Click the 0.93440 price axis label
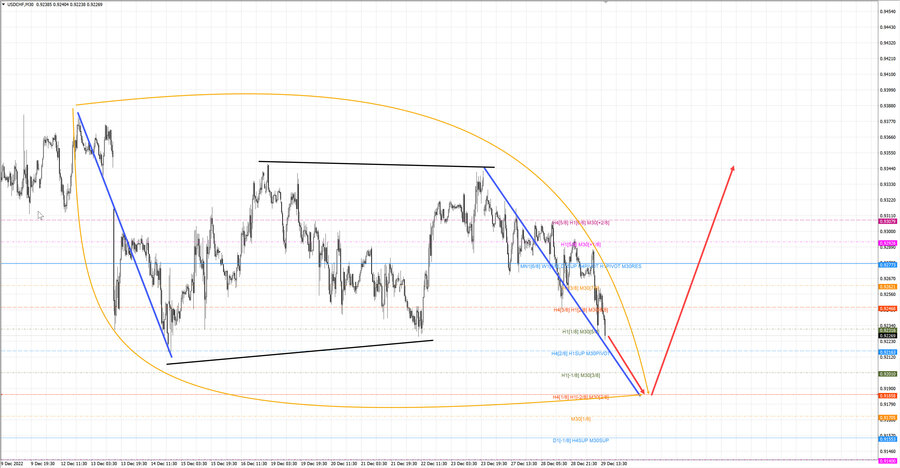Image resolution: width=900 pixels, height=468 pixels. click(x=889, y=168)
